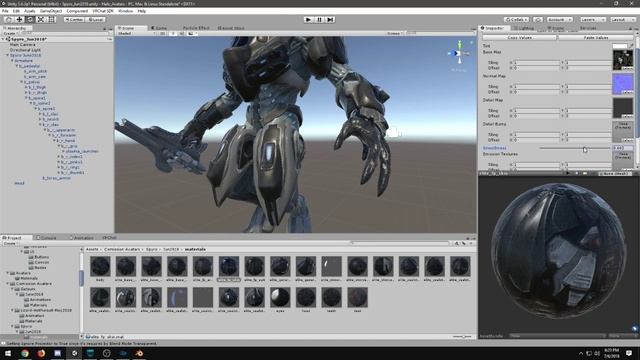This screenshot has height=360, width=640.
Task: Open the Account dropdown
Action: pos(559,19)
